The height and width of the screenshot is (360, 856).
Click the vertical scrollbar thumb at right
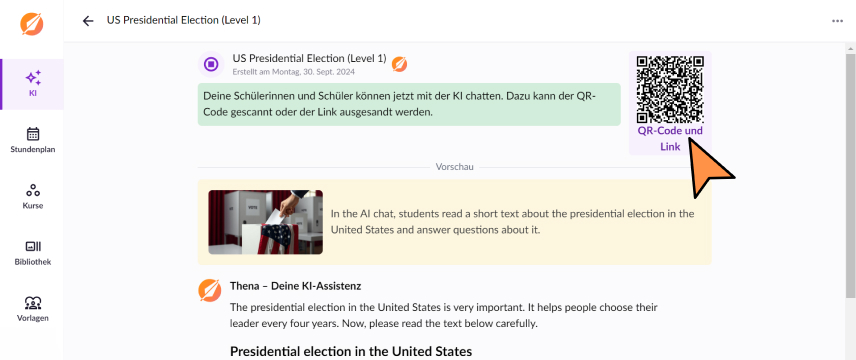(x=851, y=175)
